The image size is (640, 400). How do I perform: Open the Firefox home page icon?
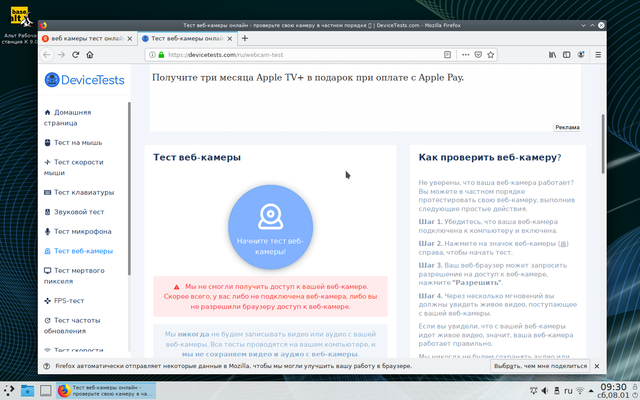click(90, 55)
